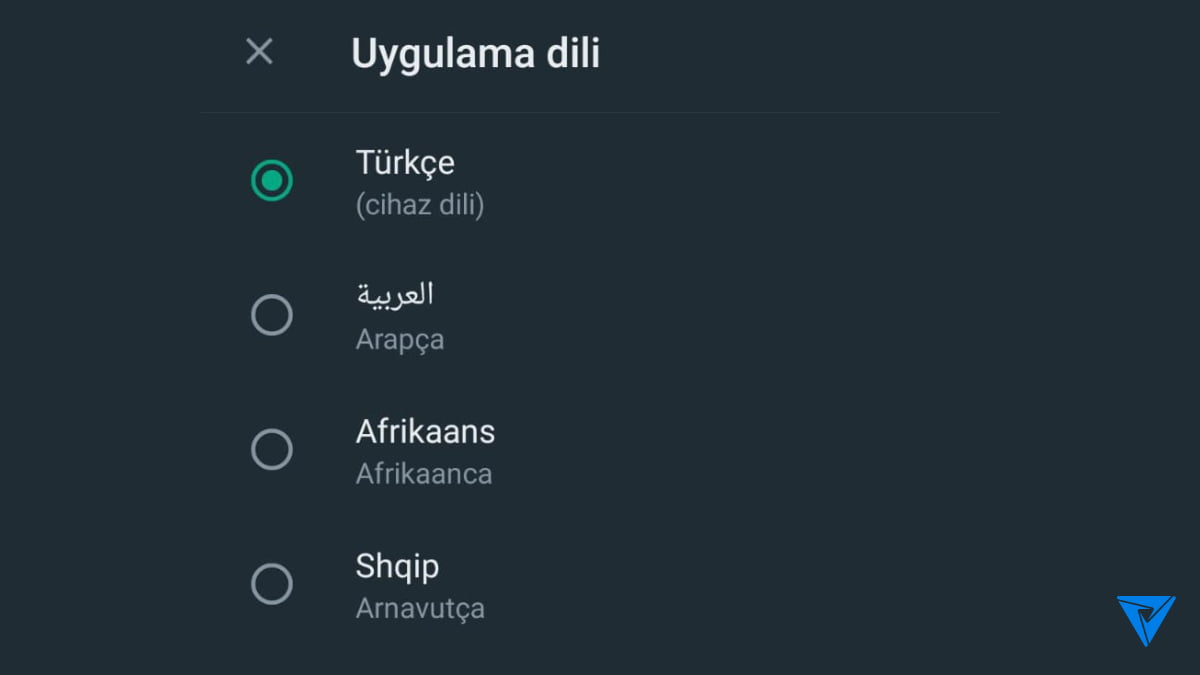The width and height of the screenshot is (1200, 675).
Task: Tap the currently selected language option Türkçe
Action: coord(404,181)
